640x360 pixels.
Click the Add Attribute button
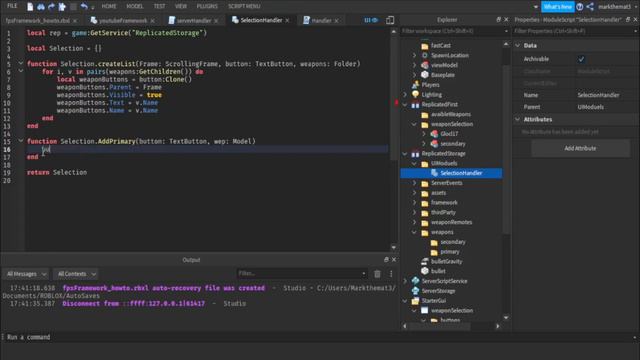point(580,148)
